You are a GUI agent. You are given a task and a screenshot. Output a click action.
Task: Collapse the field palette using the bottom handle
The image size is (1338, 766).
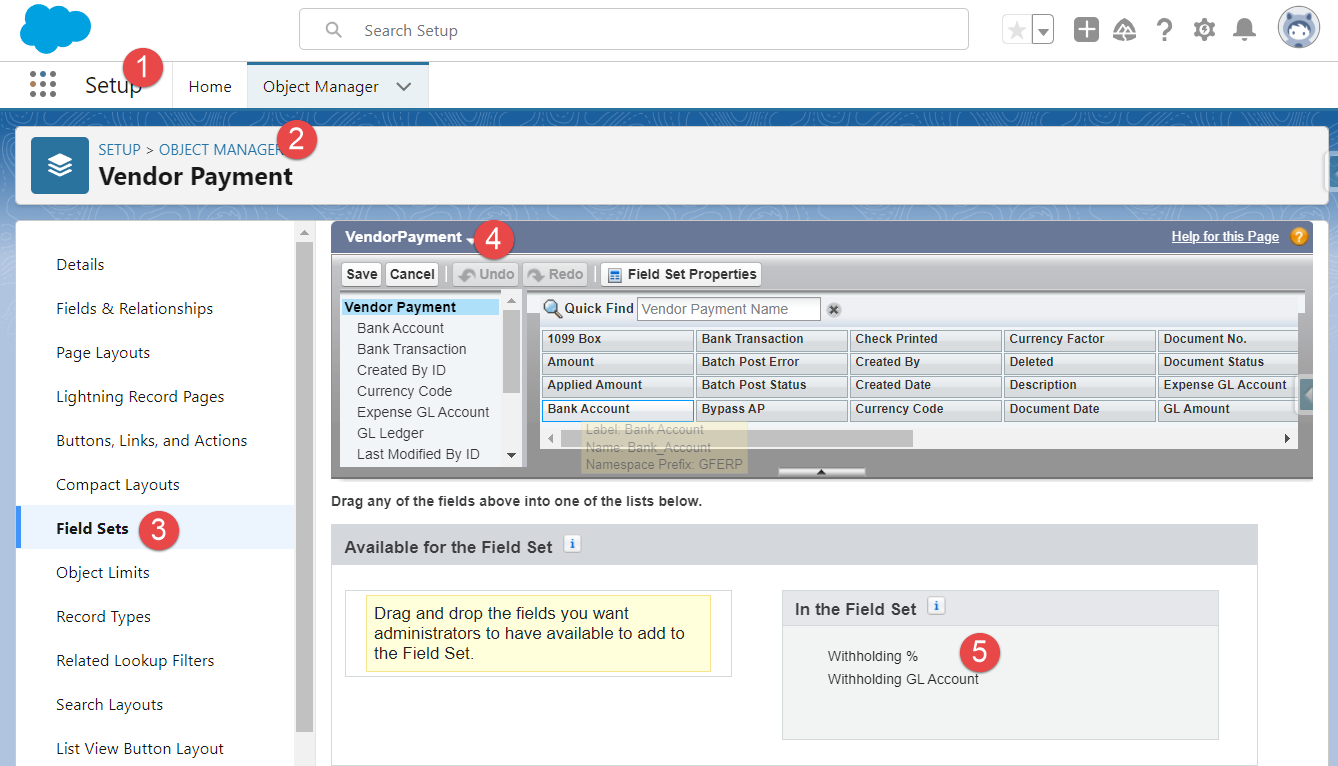pyautogui.click(x=822, y=472)
